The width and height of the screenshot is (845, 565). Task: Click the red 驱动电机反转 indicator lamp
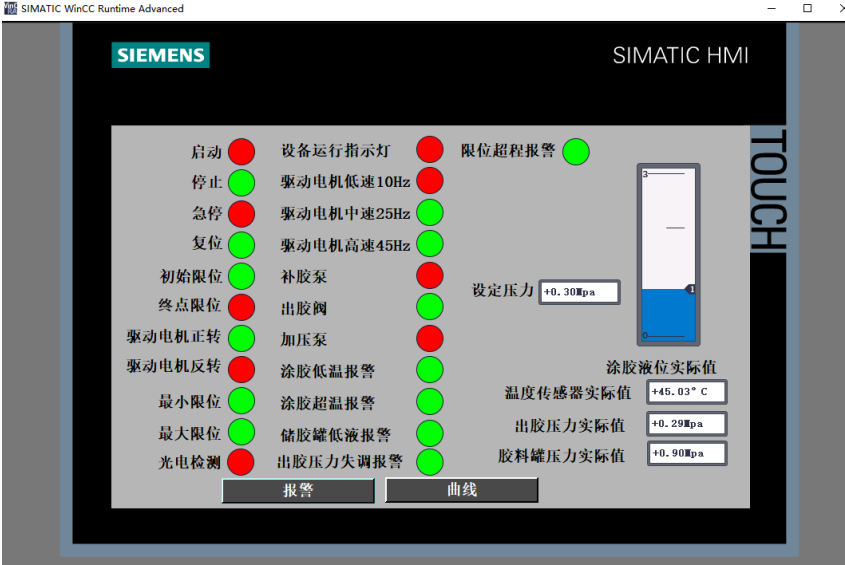click(241, 369)
